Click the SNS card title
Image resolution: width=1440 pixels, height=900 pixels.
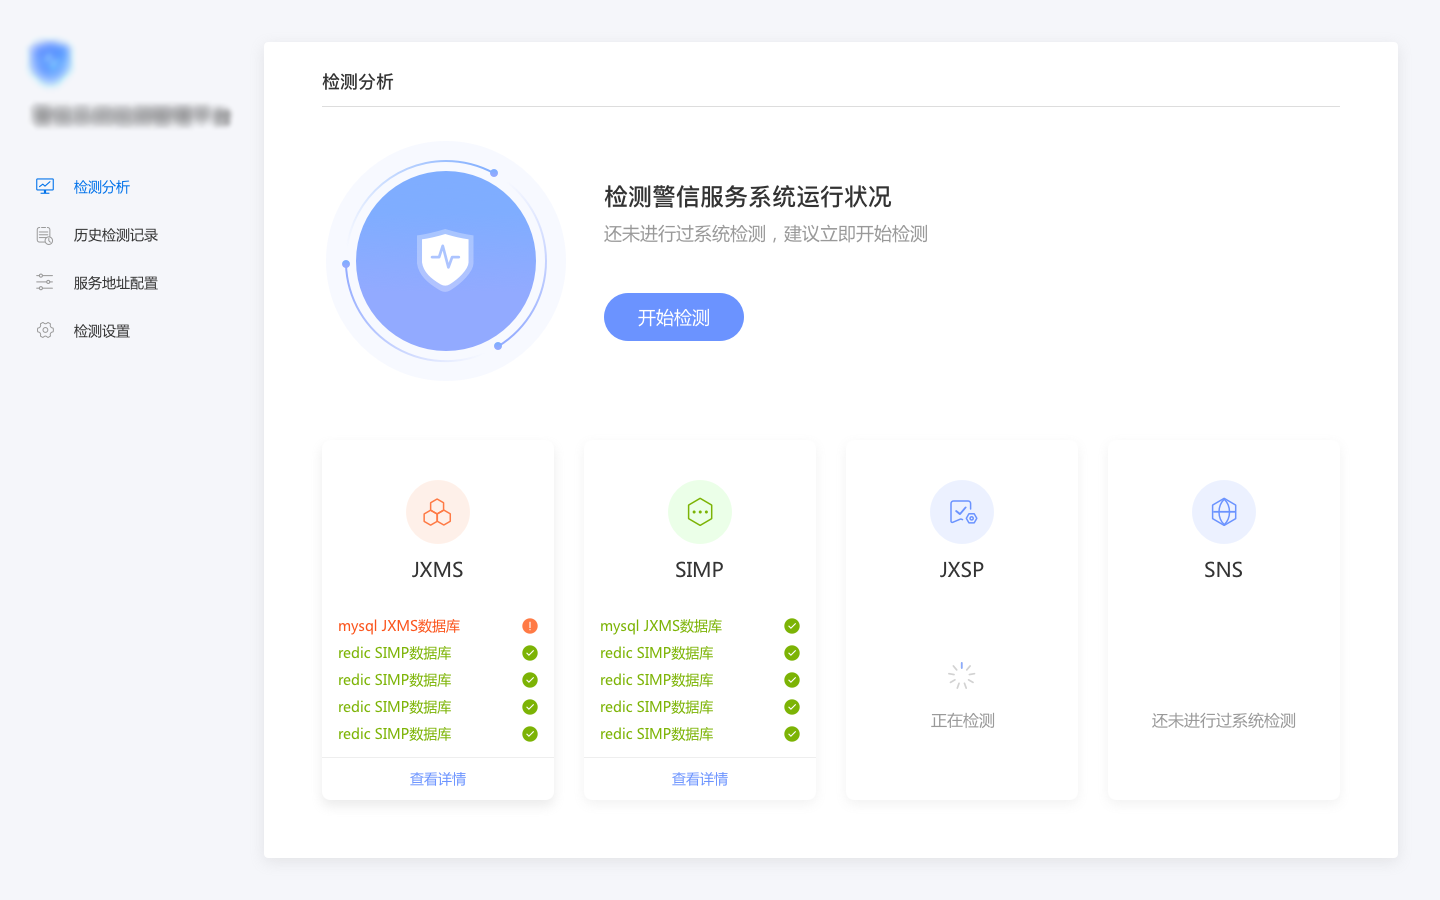pyautogui.click(x=1223, y=570)
